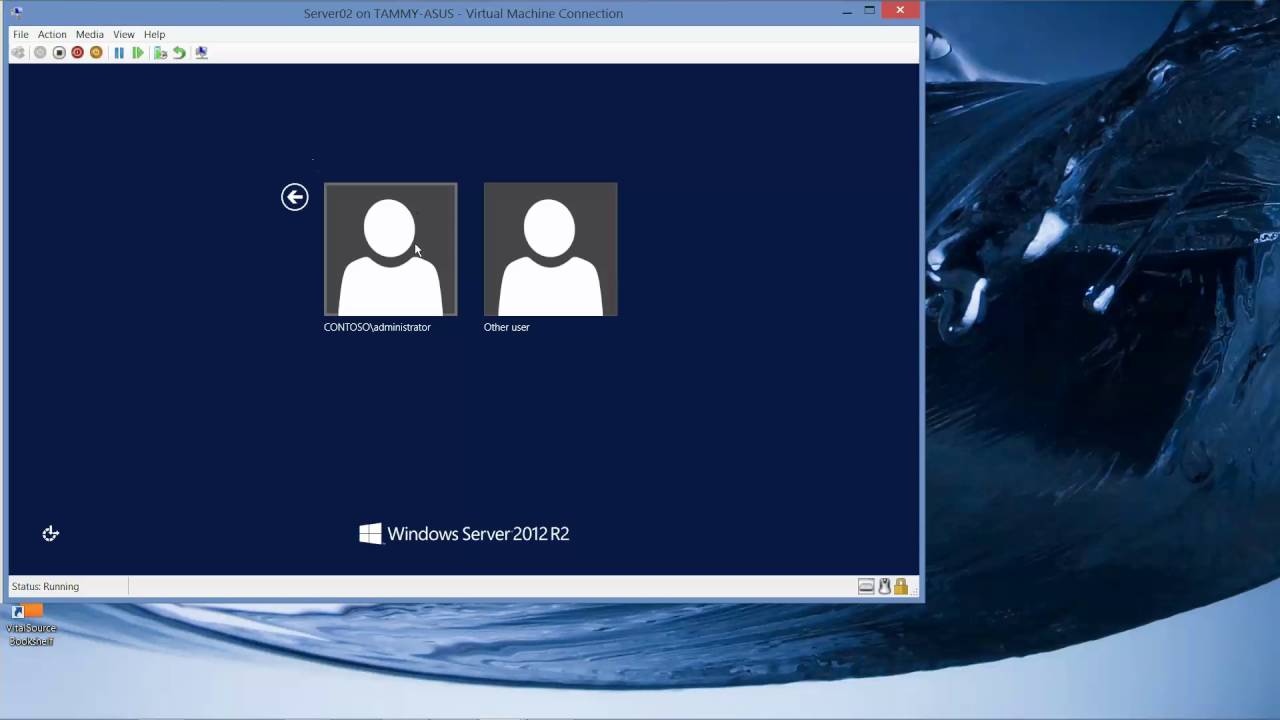Viewport: 1280px width, 720px height.
Task: Open the View menu
Action: click(124, 34)
